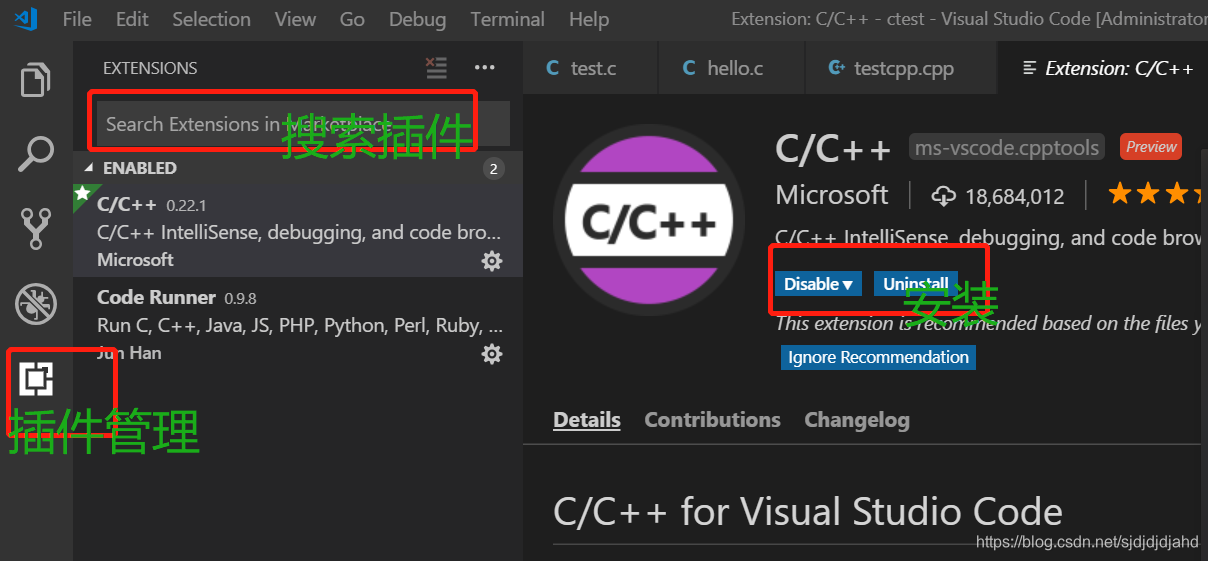The height and width of the screenshot is (561, 1208).
Task: Open manage gear for Code Runner extension
Action: pyautogui.click(x=492, y=354)
